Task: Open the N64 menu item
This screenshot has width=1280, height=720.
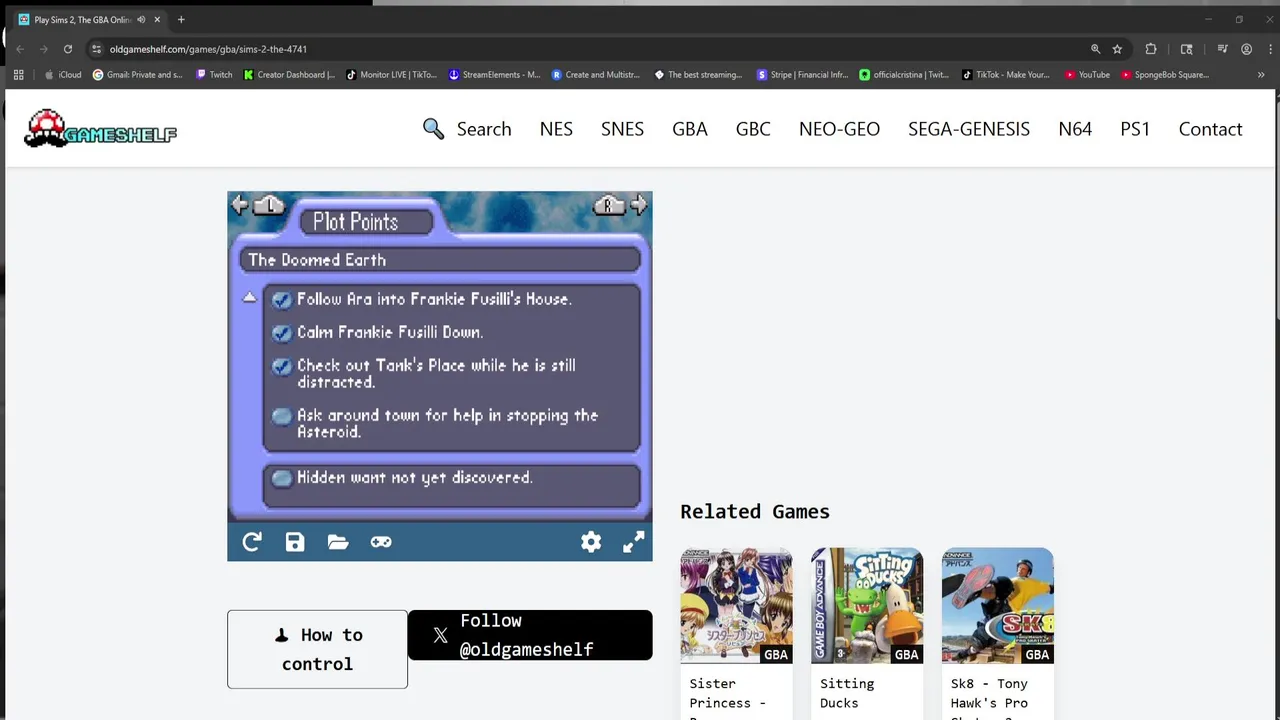Action: point(1075,129)
